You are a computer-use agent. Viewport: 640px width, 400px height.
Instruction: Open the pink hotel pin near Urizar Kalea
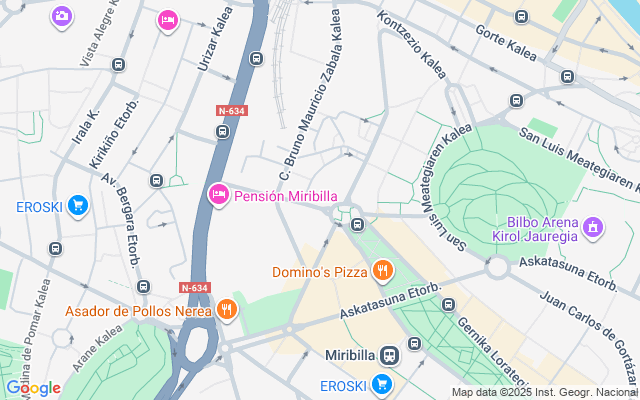168,20
